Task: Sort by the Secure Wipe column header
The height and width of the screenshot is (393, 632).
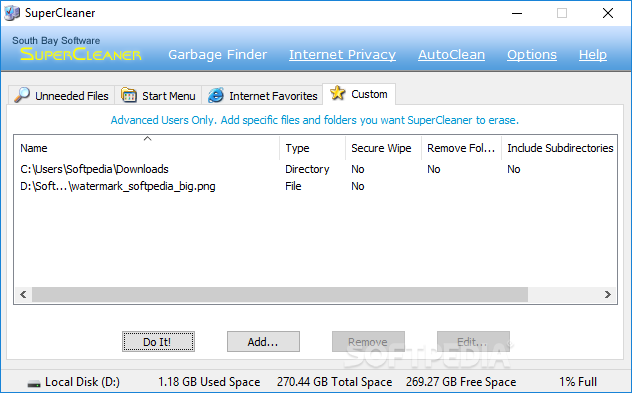Action: (x=383, y=148)
